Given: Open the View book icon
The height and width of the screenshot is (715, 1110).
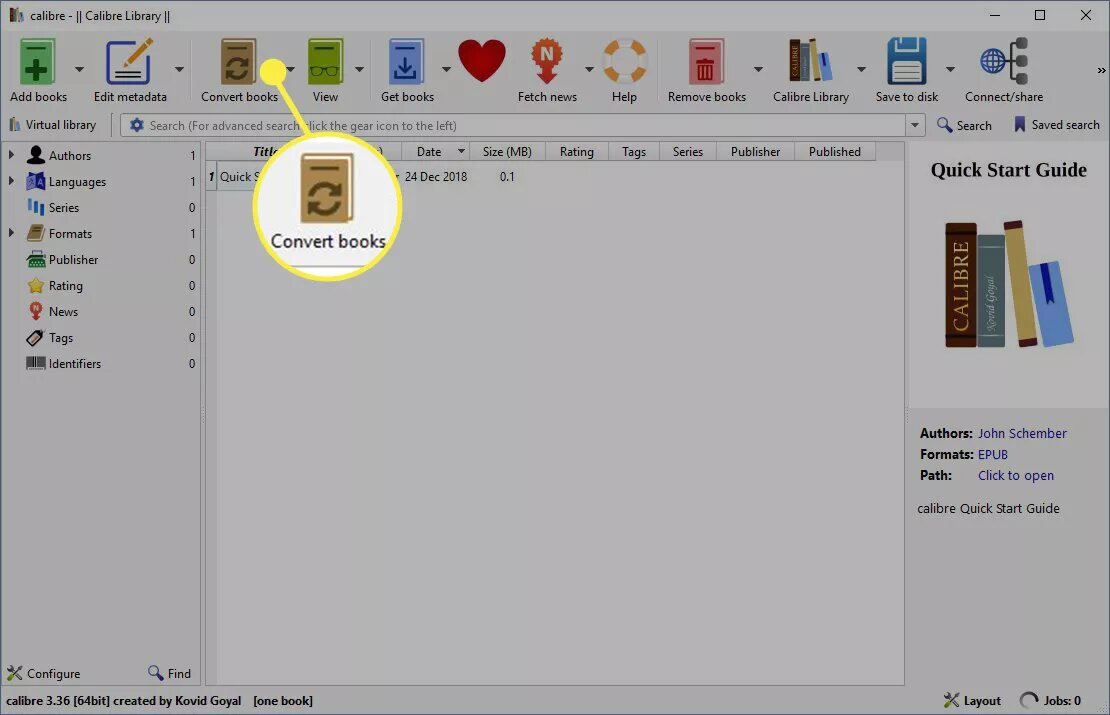Looking at the screenshot, I should (x=325, y=62).
